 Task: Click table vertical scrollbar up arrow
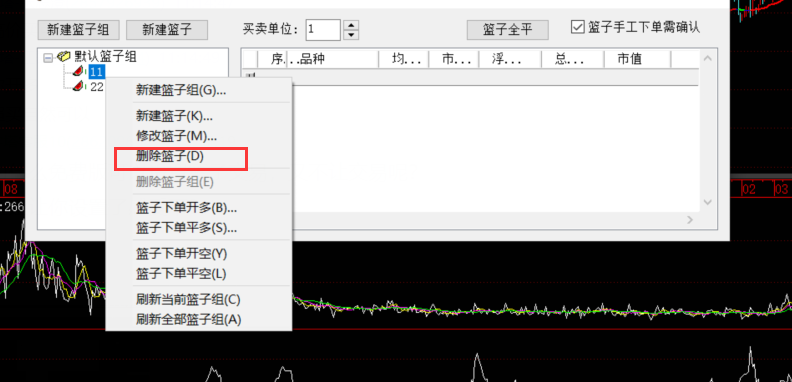(708, 59)
